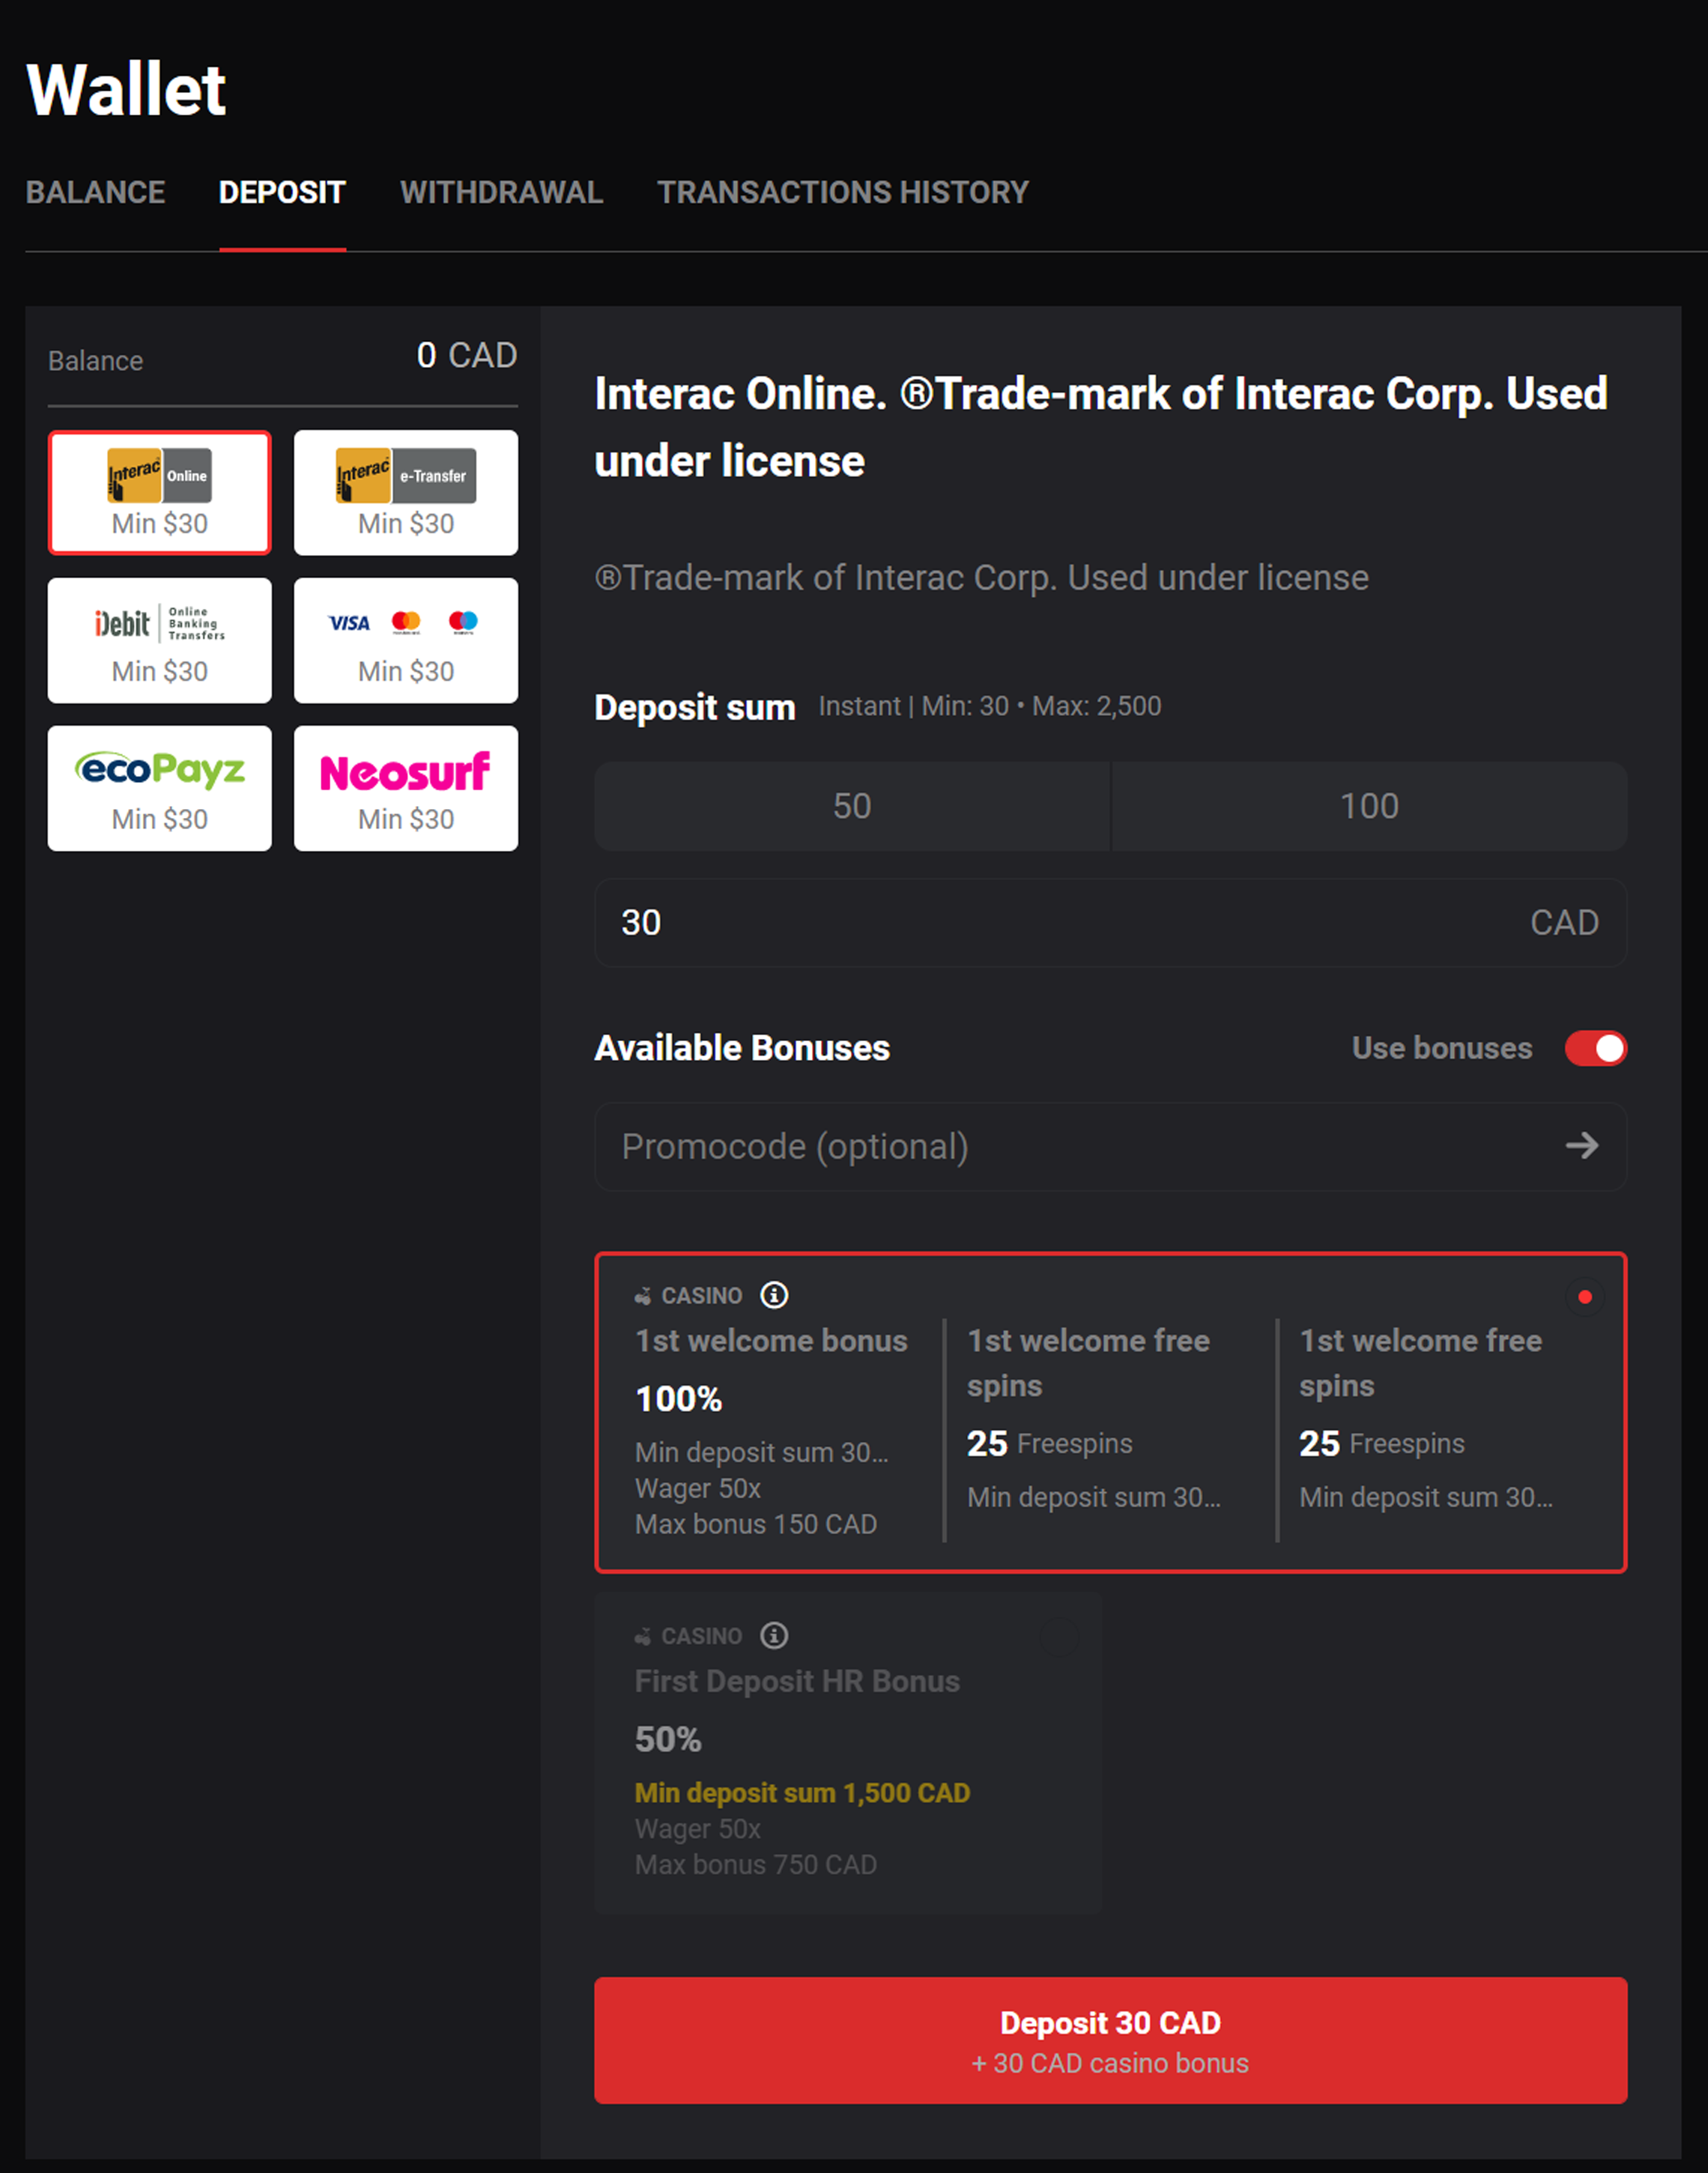Open the Deposit tab

(283, 193)
